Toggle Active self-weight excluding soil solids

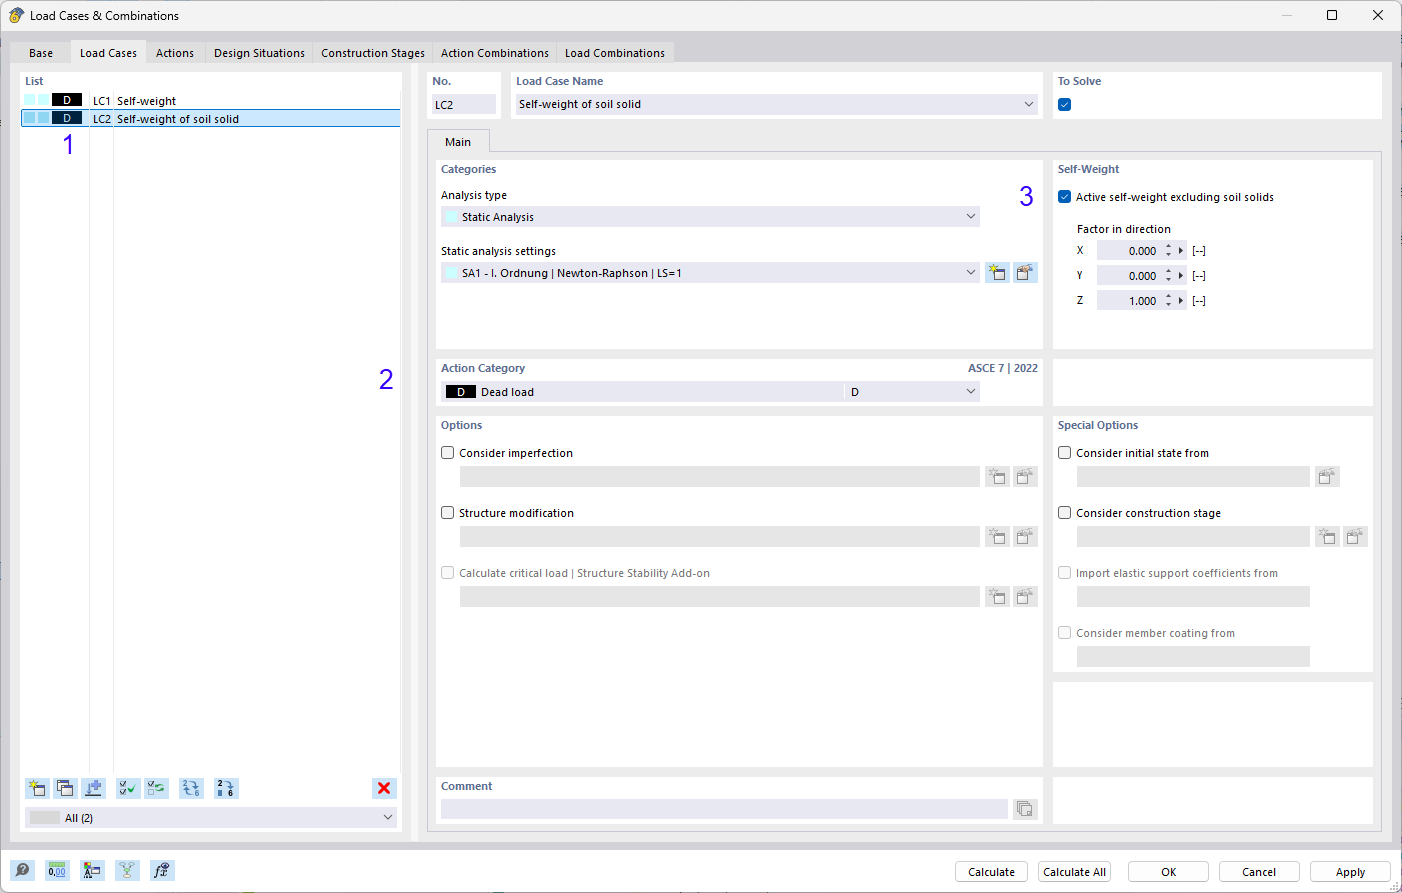1065,197
